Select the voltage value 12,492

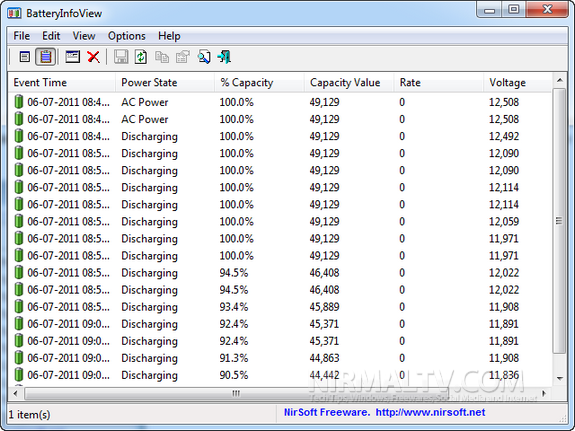[504, 136]
